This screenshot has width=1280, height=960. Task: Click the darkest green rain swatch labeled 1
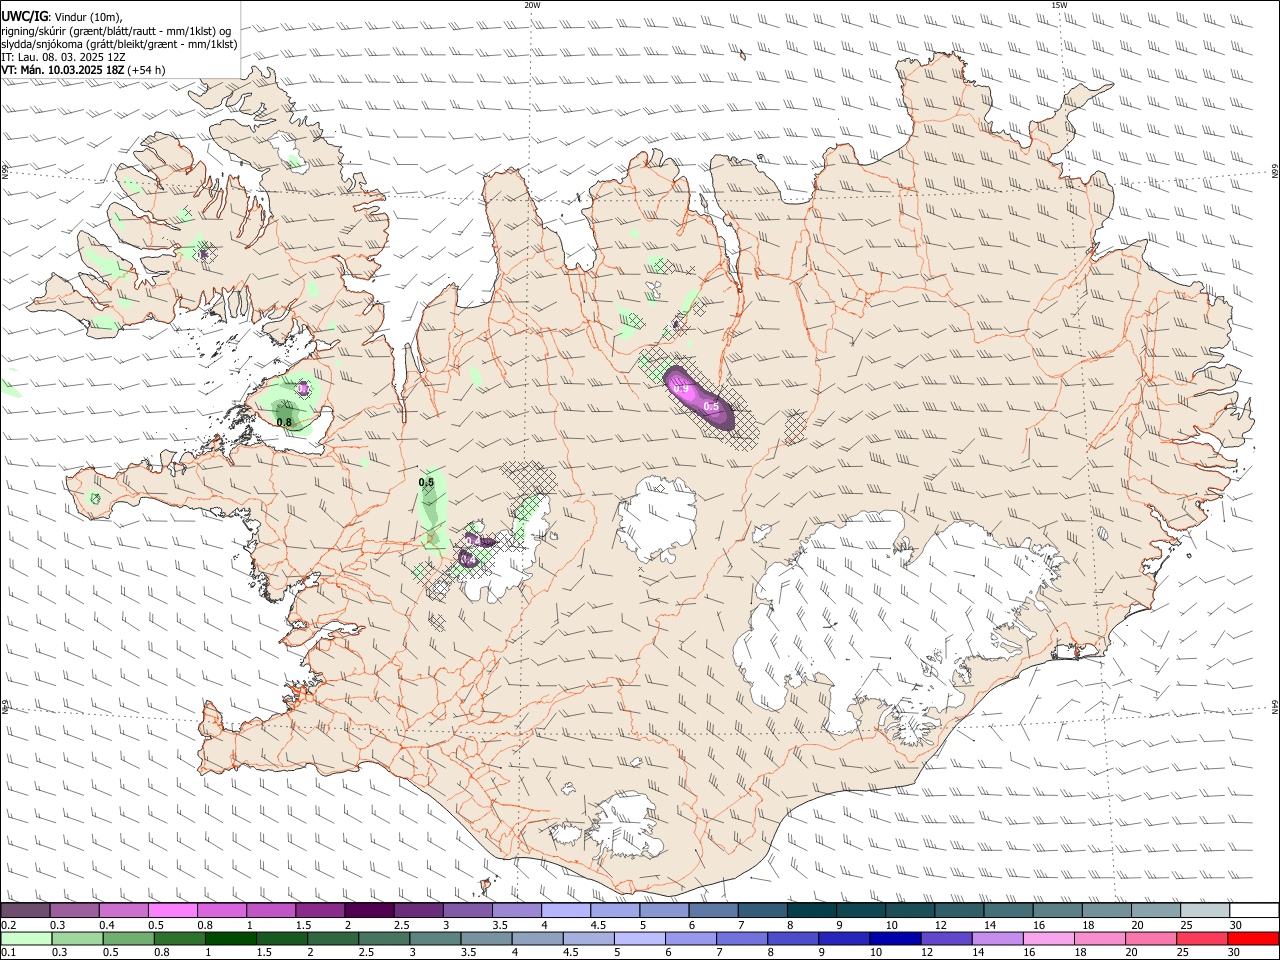[230, 938]
